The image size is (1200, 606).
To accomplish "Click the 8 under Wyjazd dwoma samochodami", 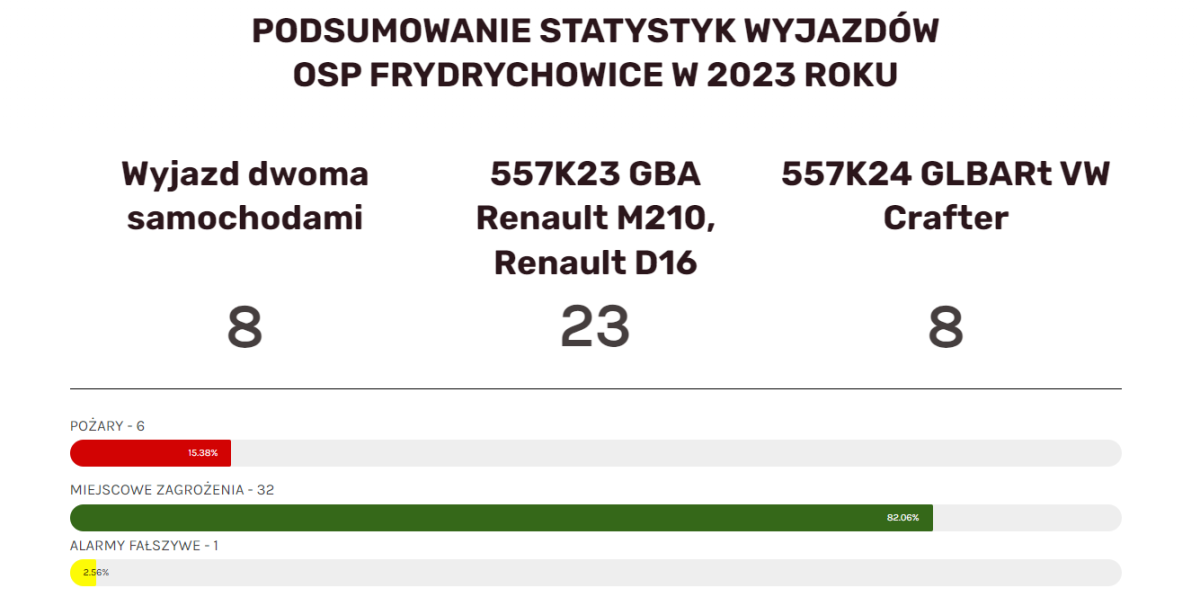I will [x=245, y=327].
